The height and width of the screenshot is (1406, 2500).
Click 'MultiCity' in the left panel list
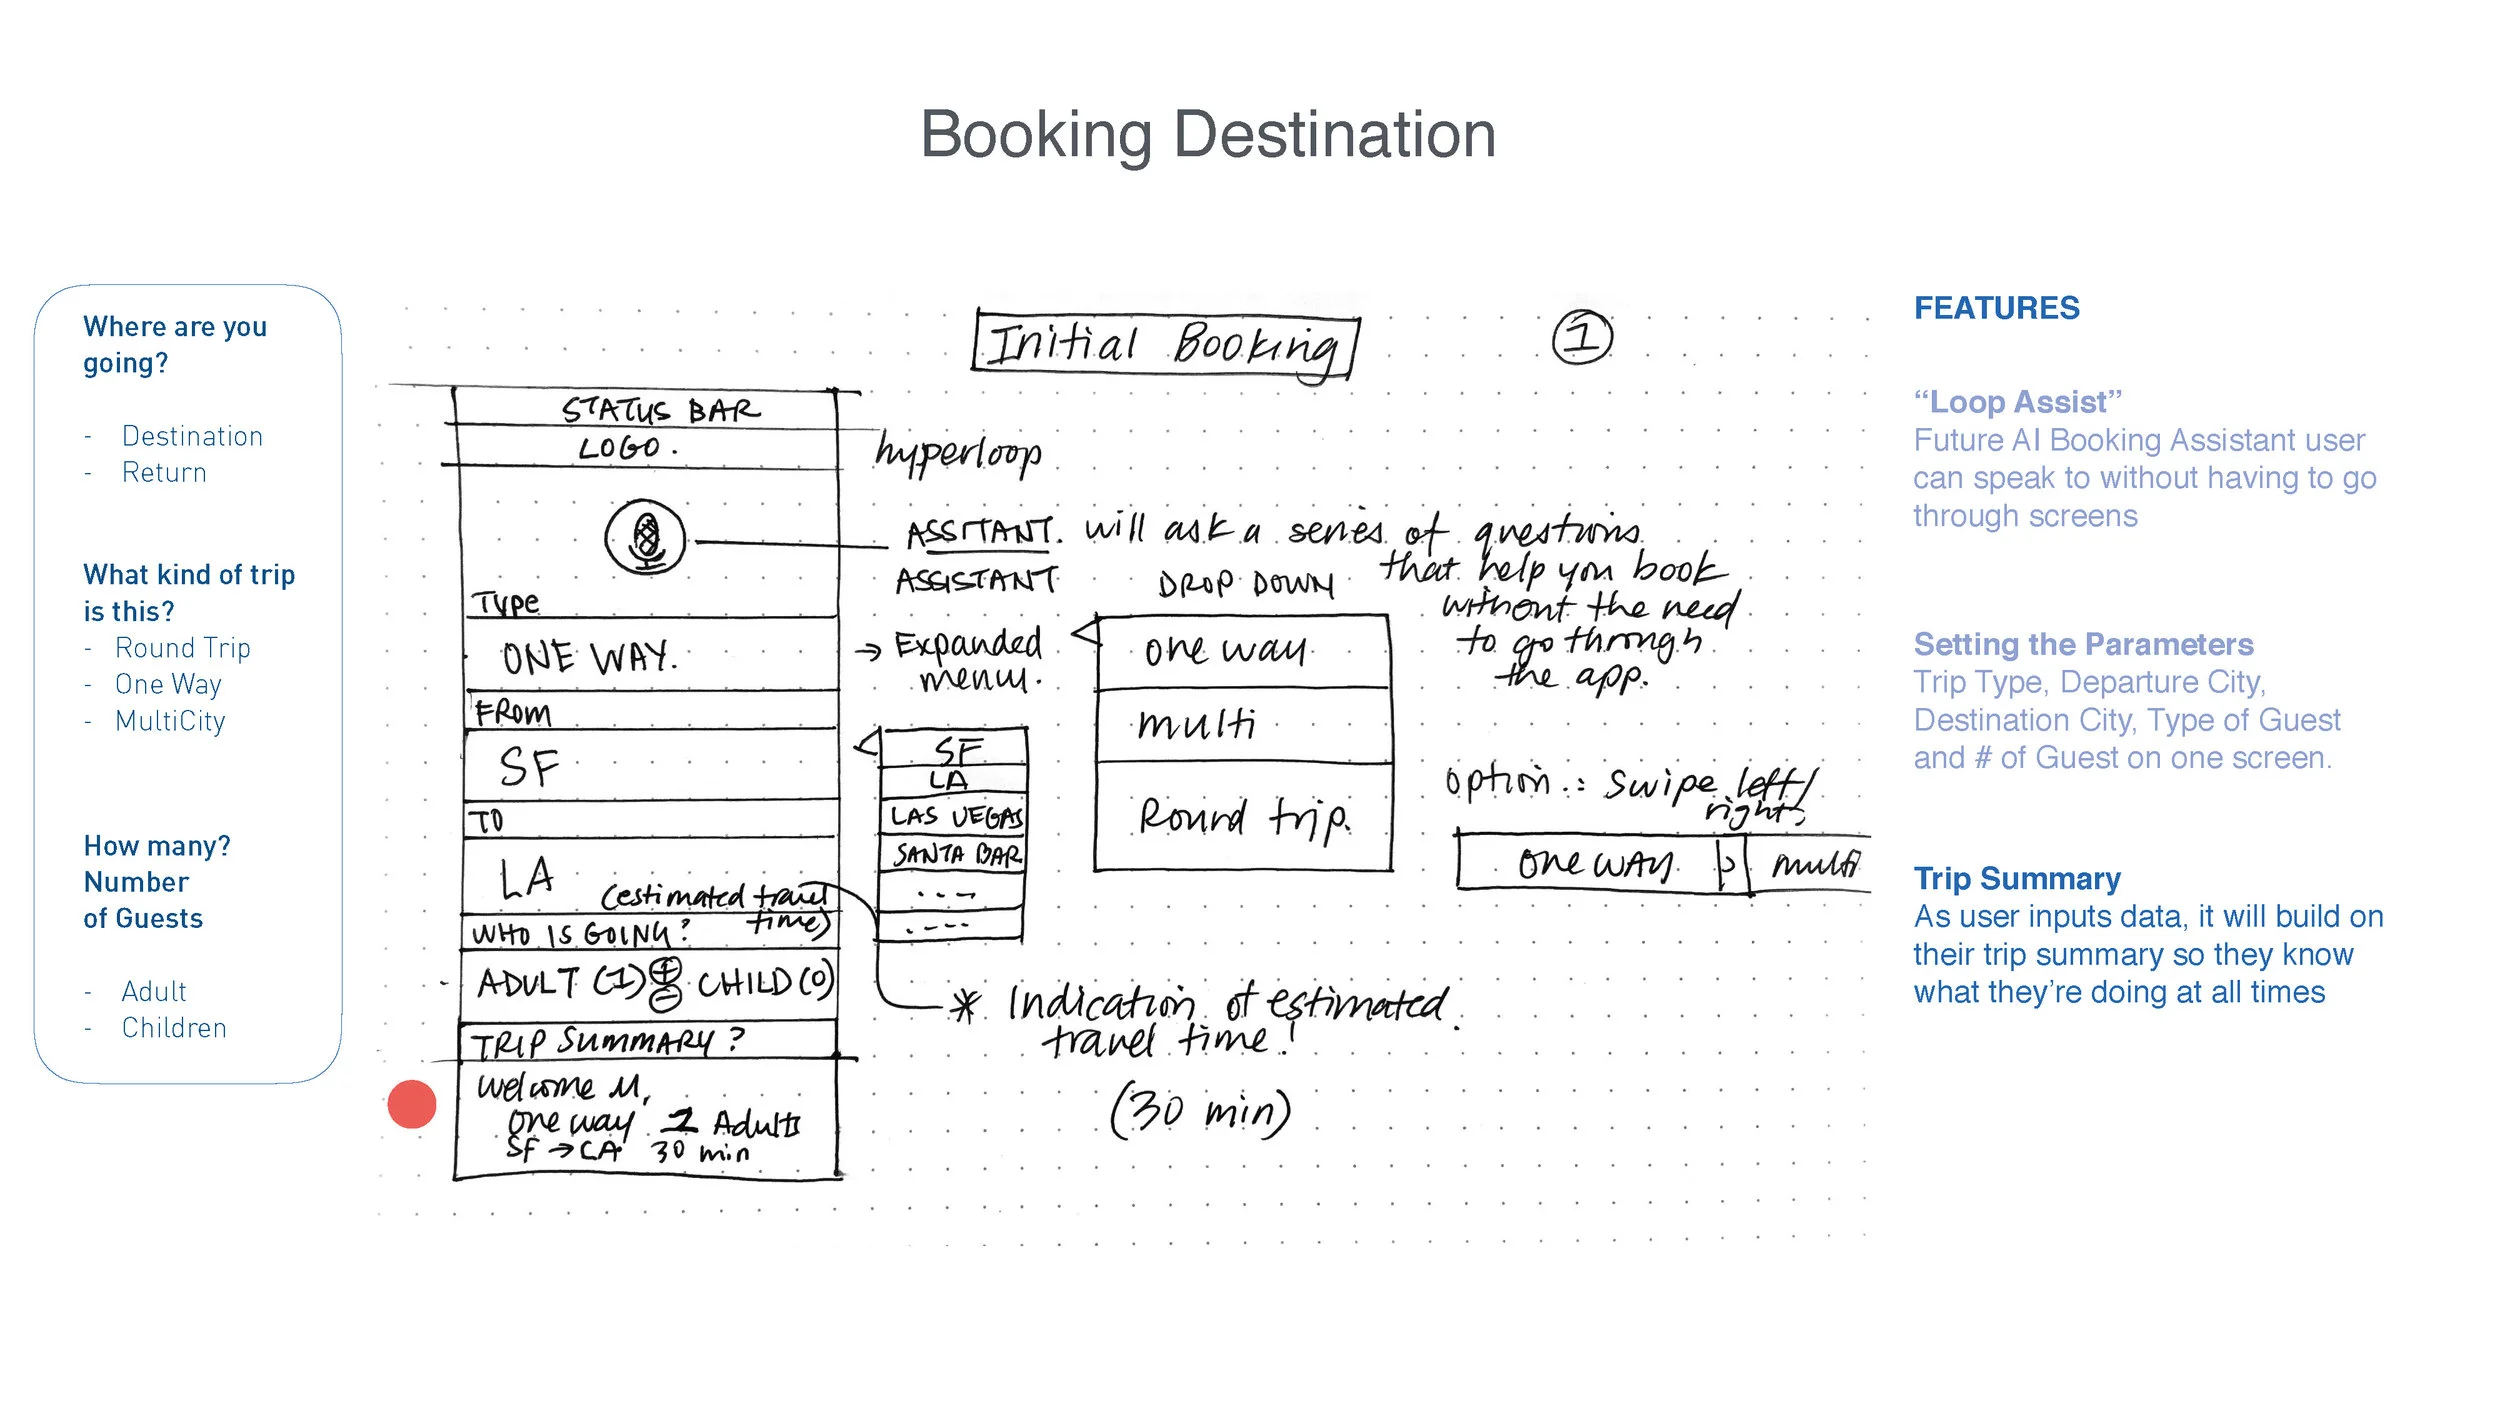click(170, 721)
